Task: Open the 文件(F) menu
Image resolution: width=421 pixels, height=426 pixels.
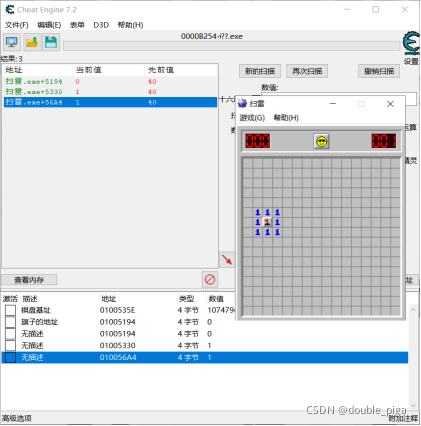Action: [x=17, y=25]
